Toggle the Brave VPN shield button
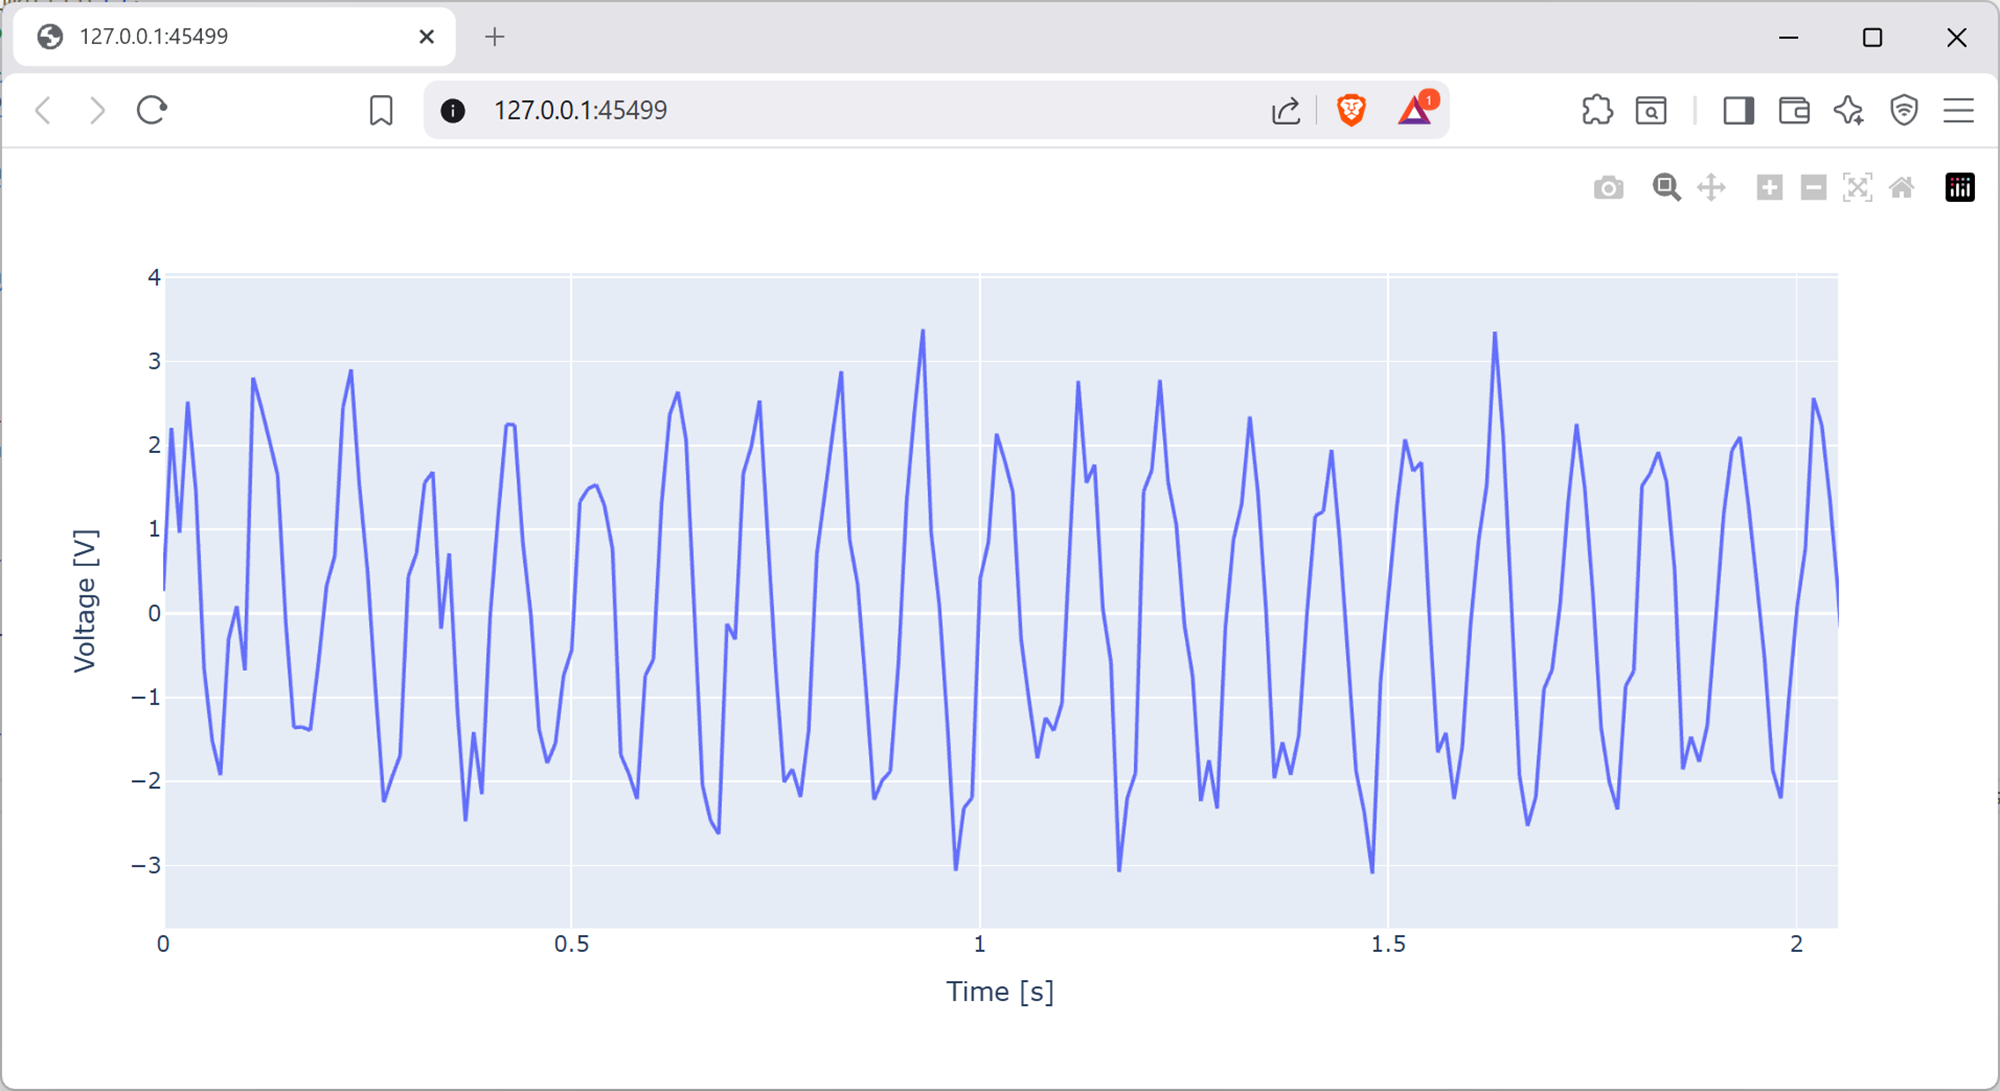Screen dimensions: 2000x1091 (x=1904, y=110)
